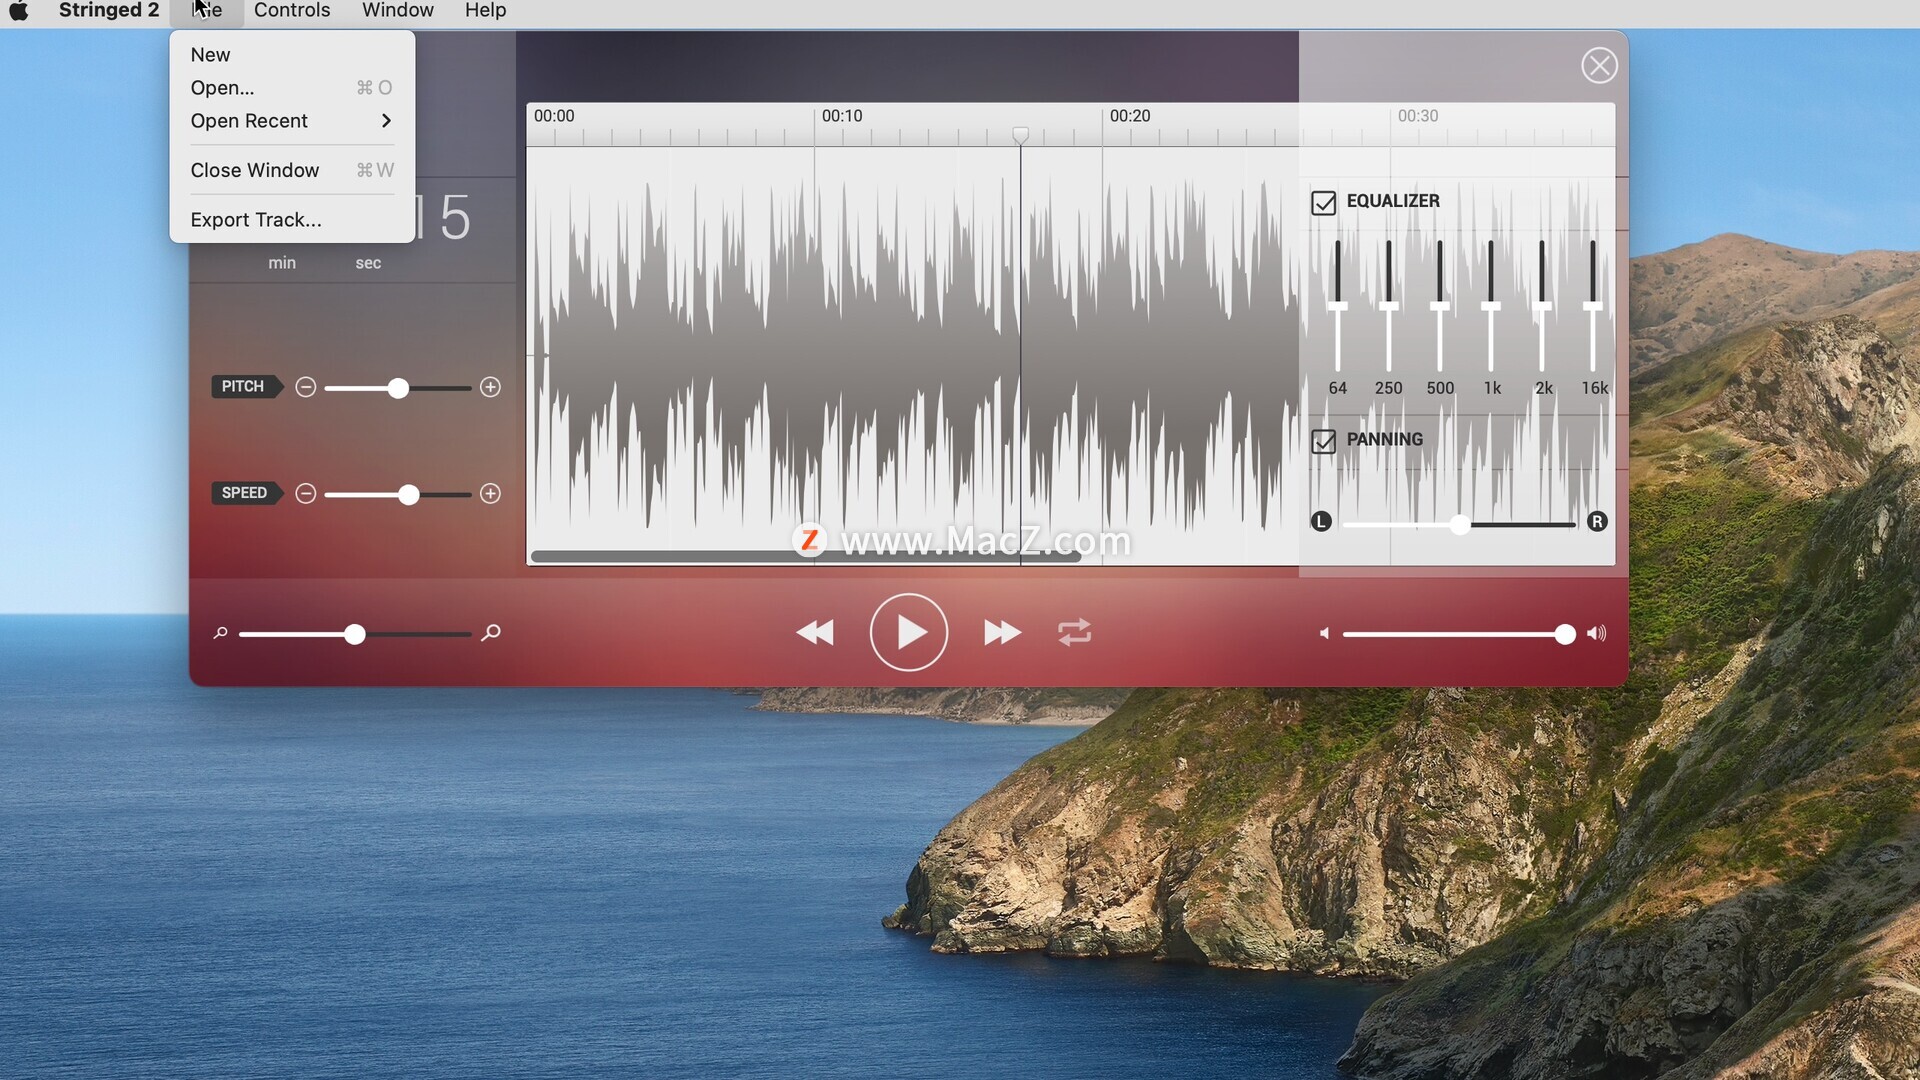This screenshot has height=1080, width=1920.
Task: Increase pitch with the plus icon
Action: click(x=490, y=387)
